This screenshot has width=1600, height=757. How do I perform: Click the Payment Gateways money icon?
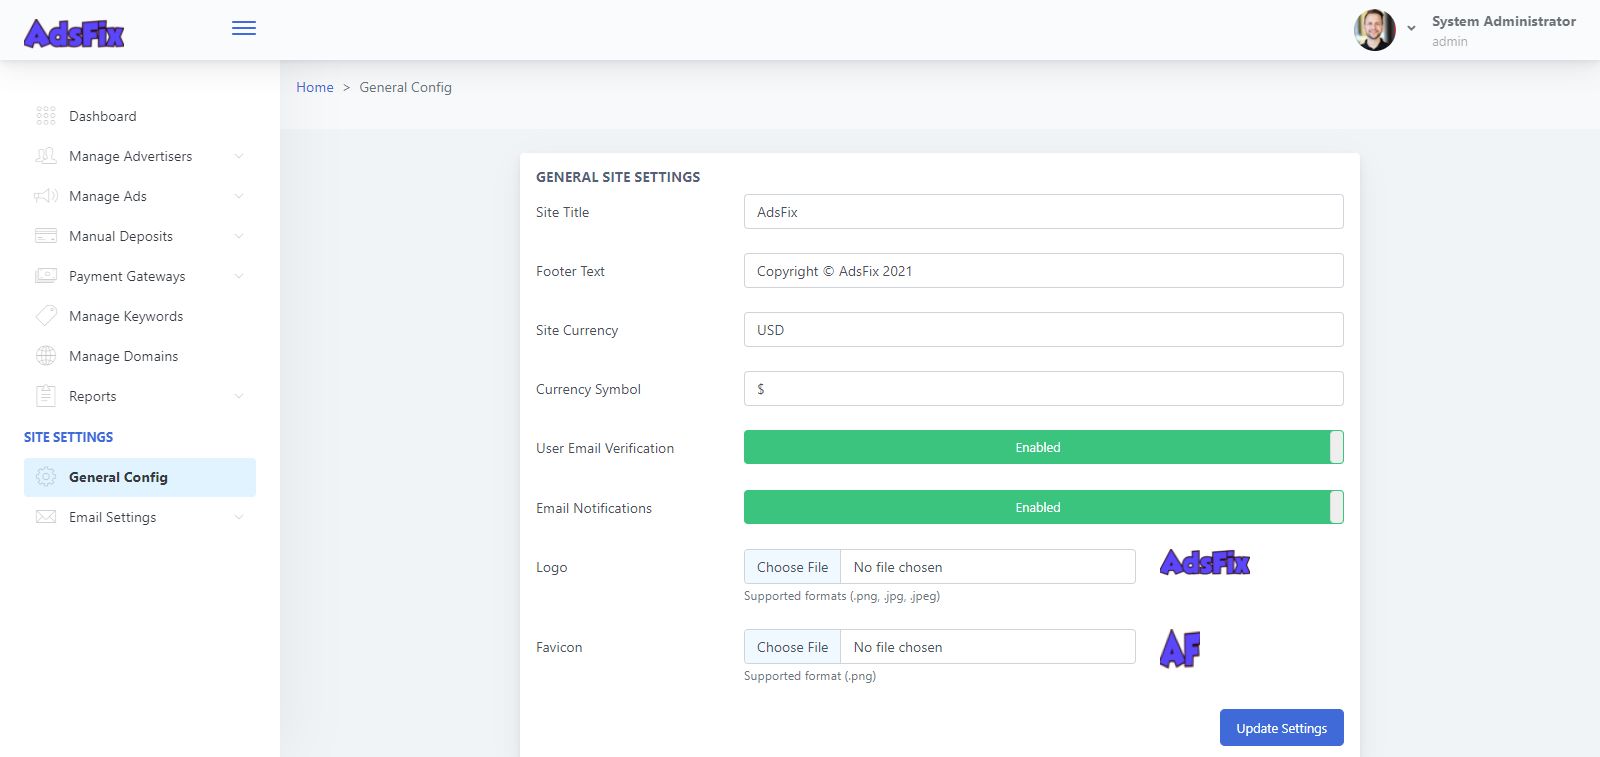(46, 276)
